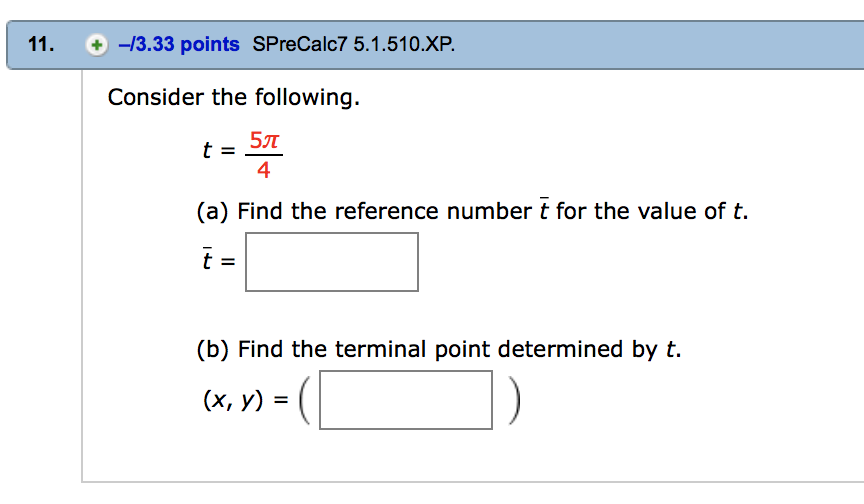
Task: Click the red denominator 4
Action: tap(263, 169)
